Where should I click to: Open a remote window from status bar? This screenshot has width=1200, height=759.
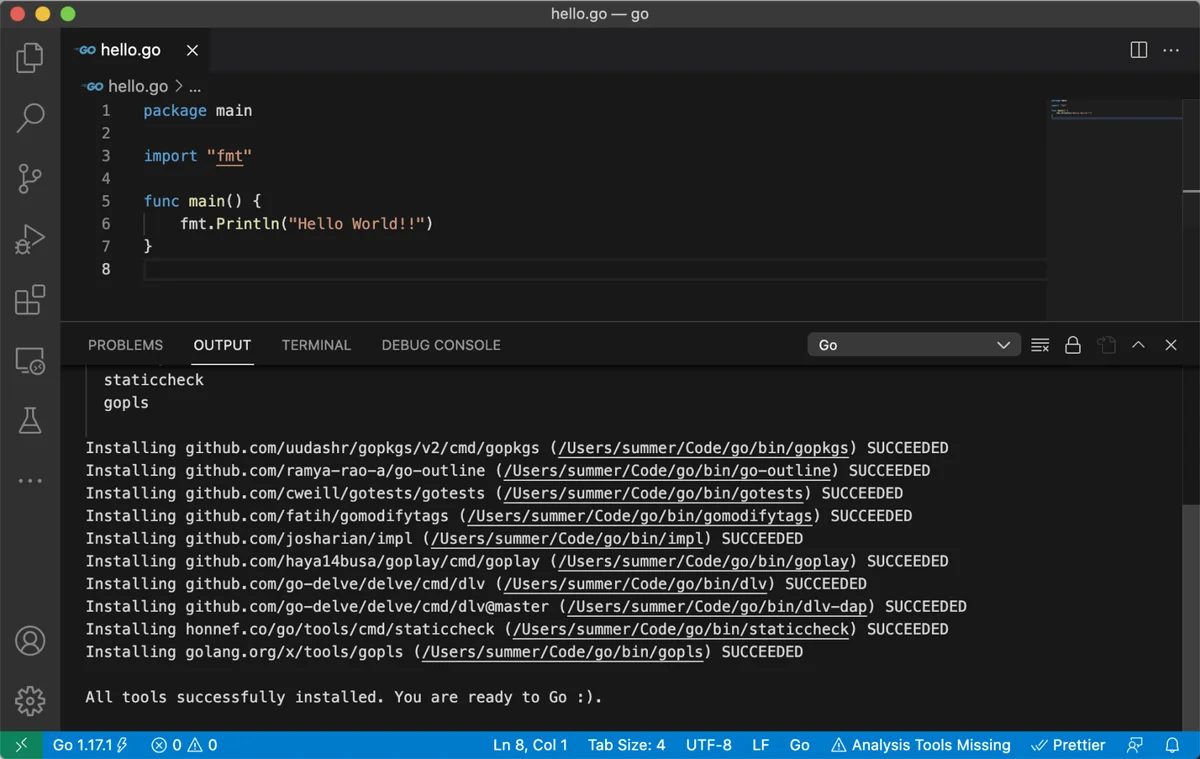[x=21, y=745]
